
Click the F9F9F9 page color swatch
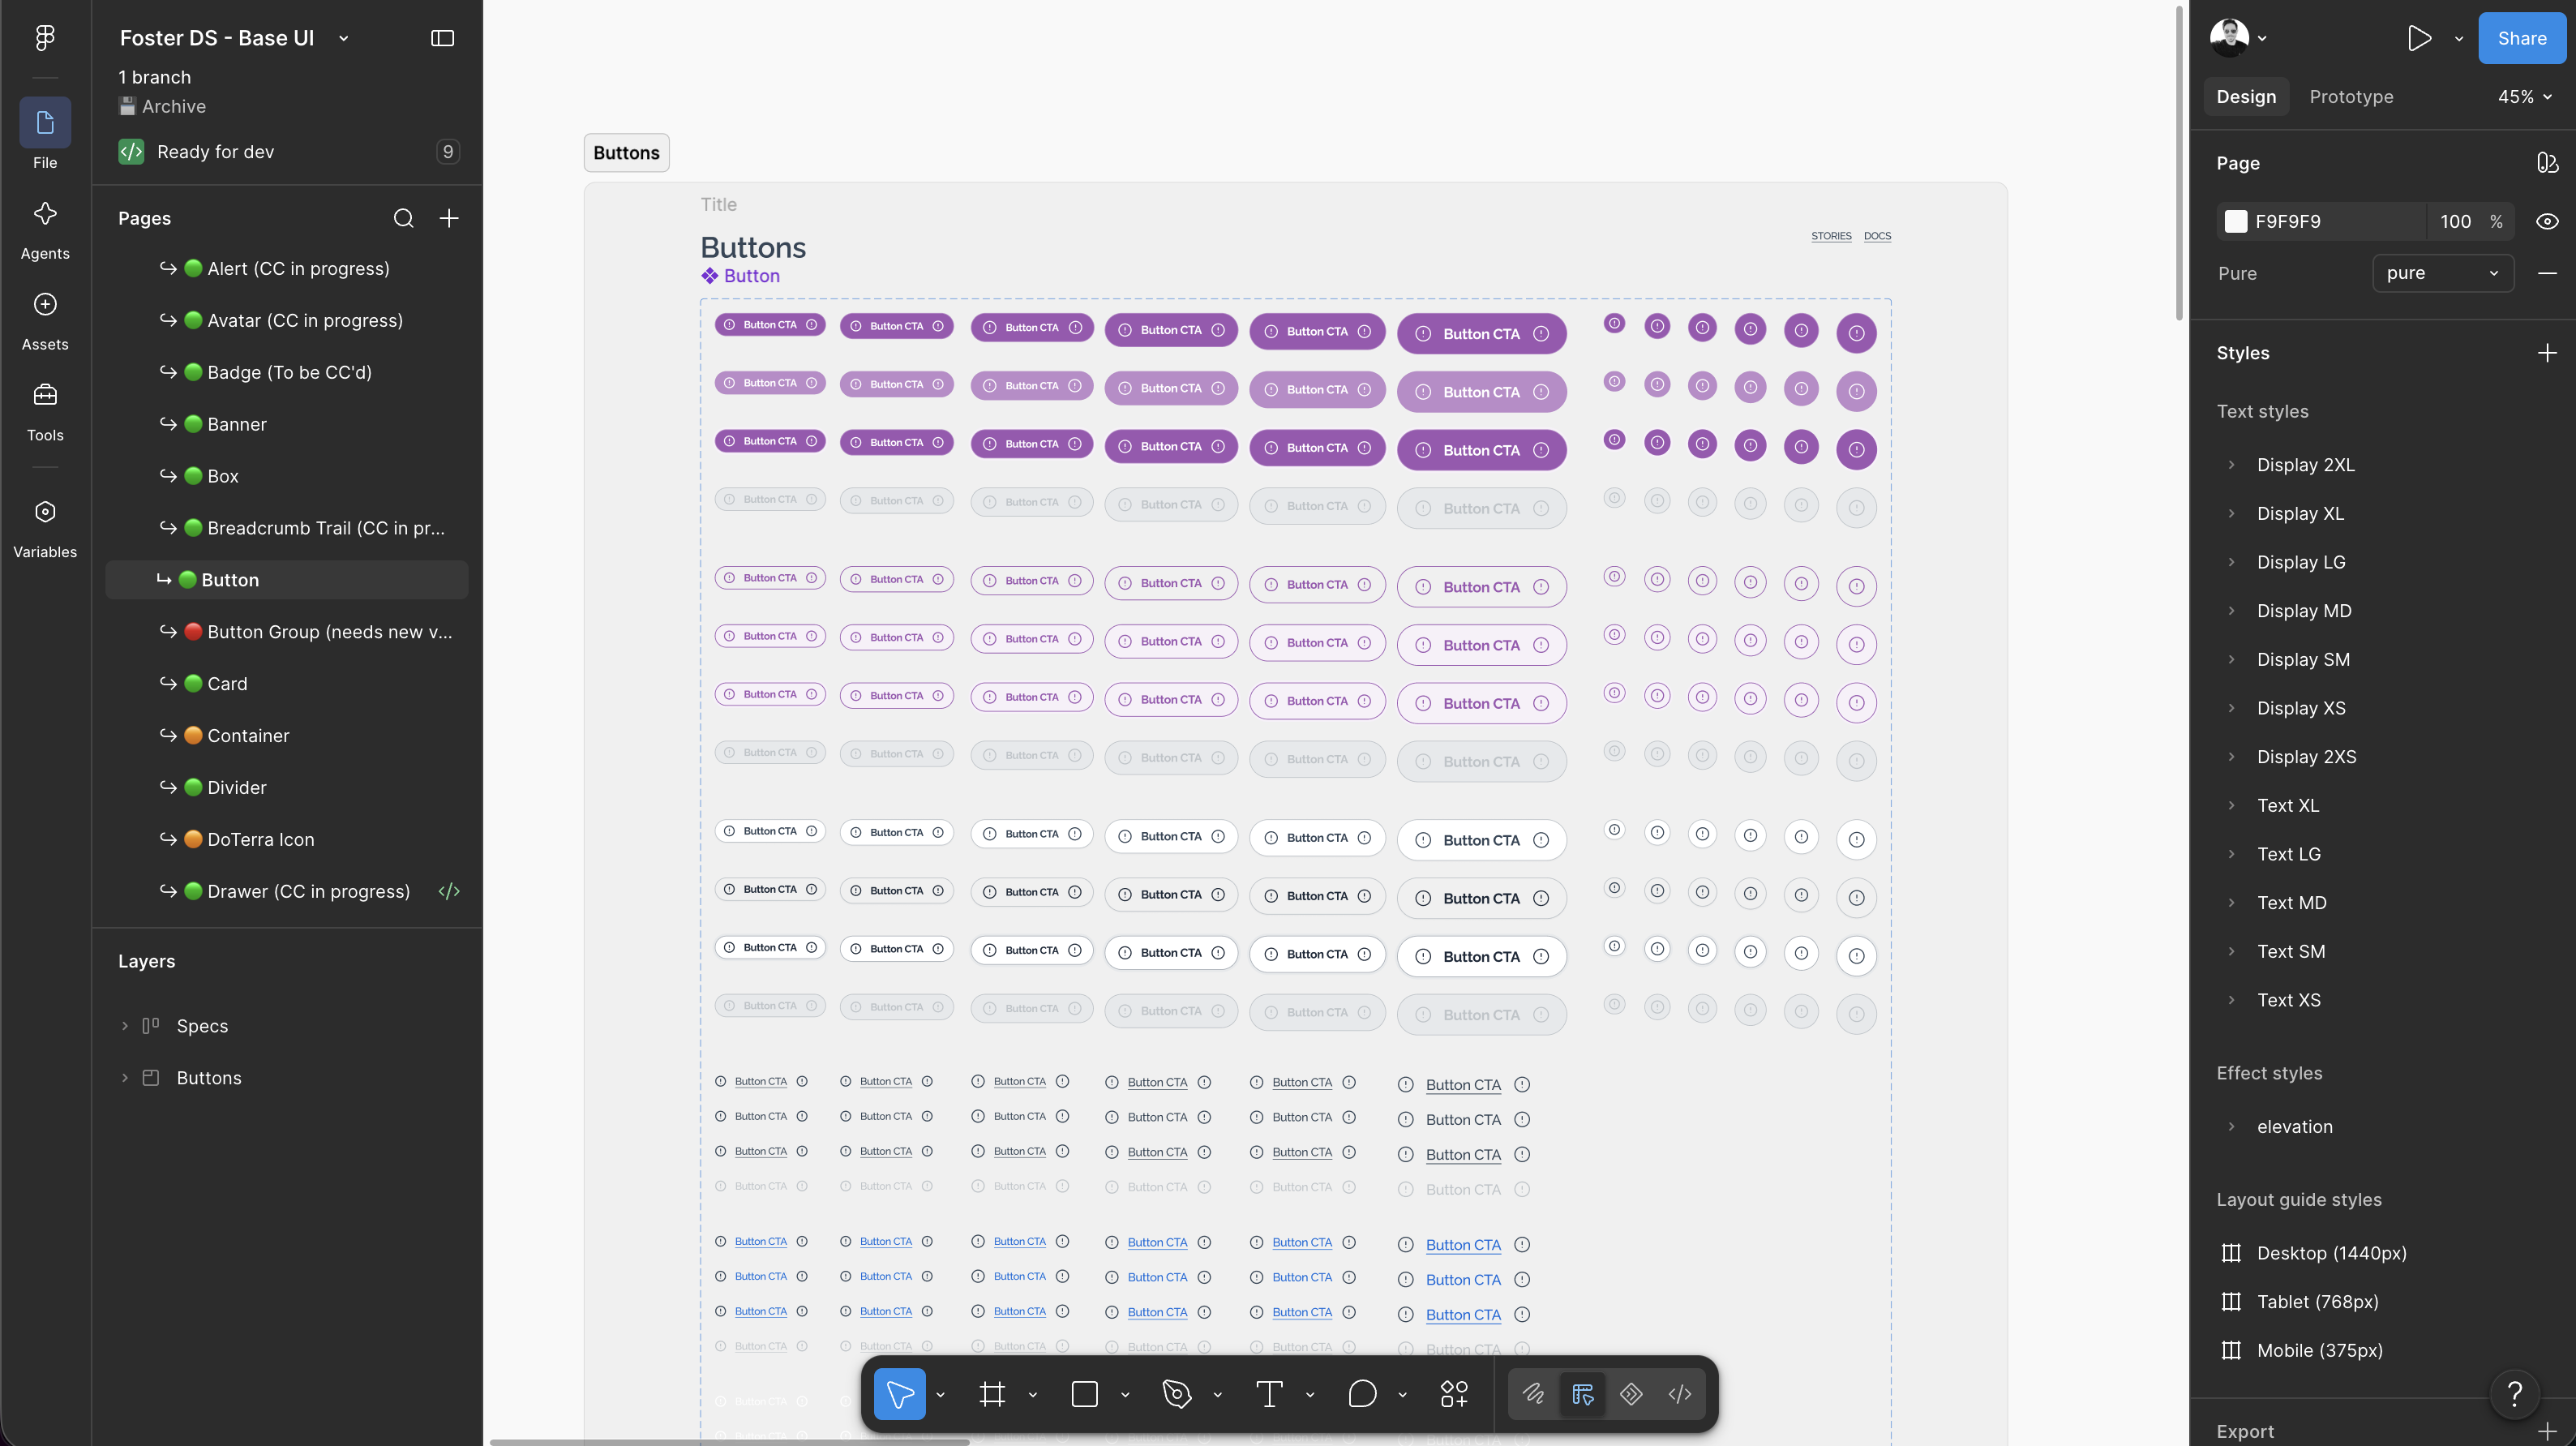coord(2236,221)
